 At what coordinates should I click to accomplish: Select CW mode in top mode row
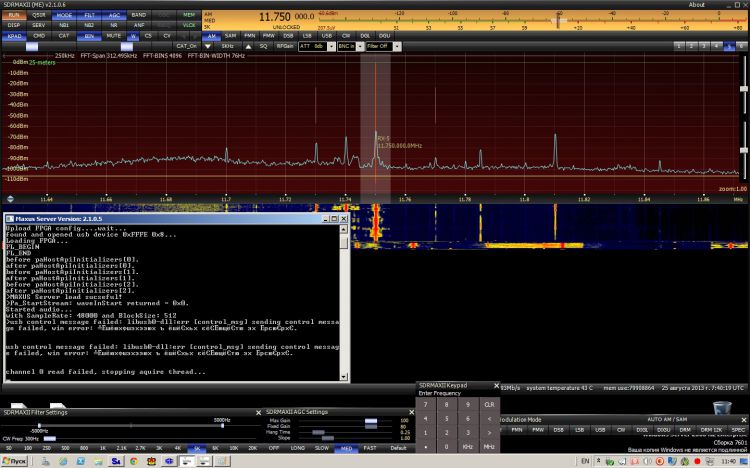[x=346, y=36]
